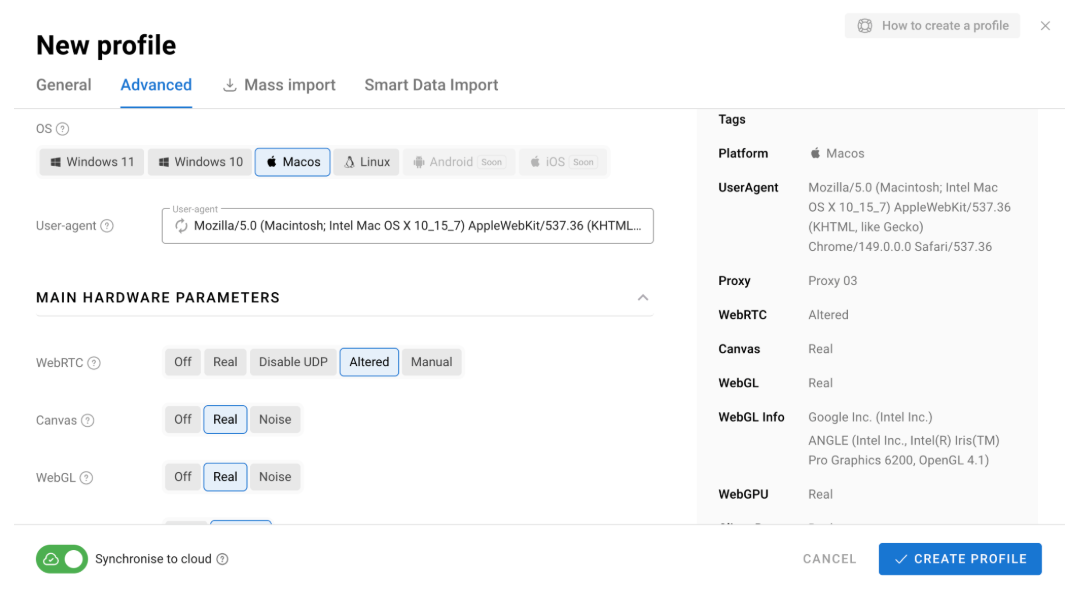Set Canvas to Noise
This screenshot has width=1065, height=597.
pos(275,420)
